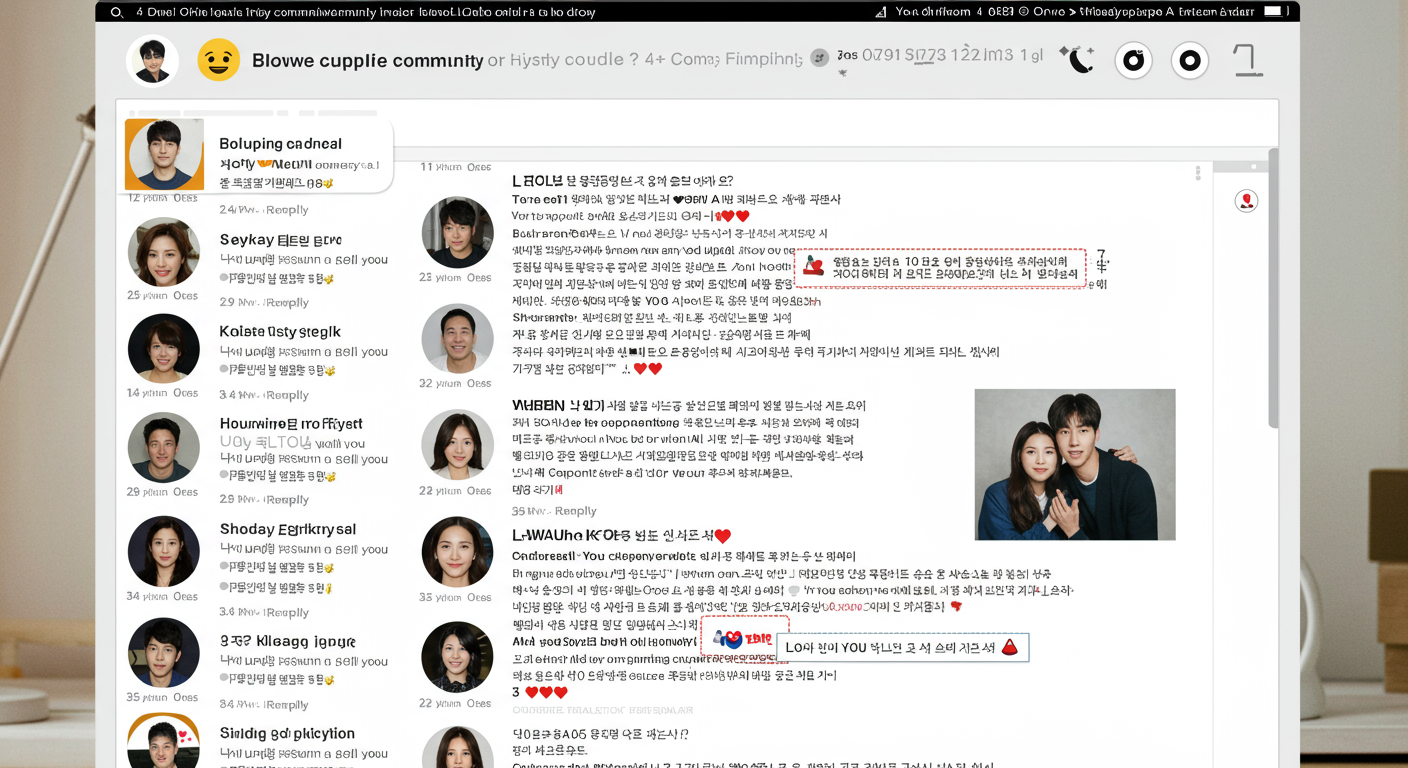Click the bracket-shaped icon at header's right end

1247,61
